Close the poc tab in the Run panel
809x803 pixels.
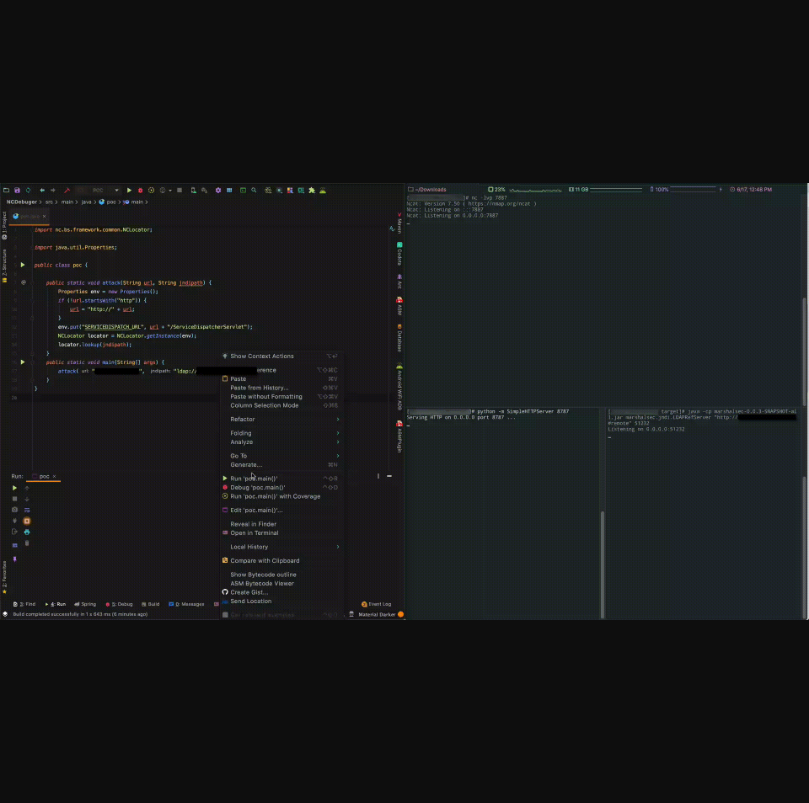coord(56,476)
